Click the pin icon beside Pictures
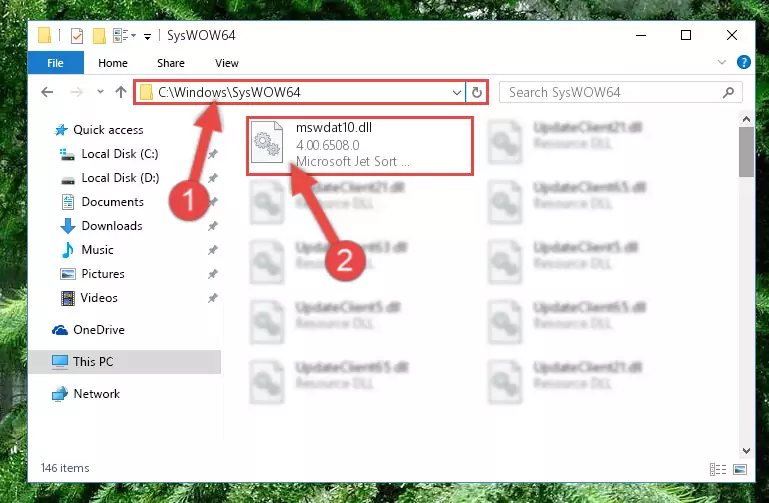769x503 pixels. pos(212,274)
